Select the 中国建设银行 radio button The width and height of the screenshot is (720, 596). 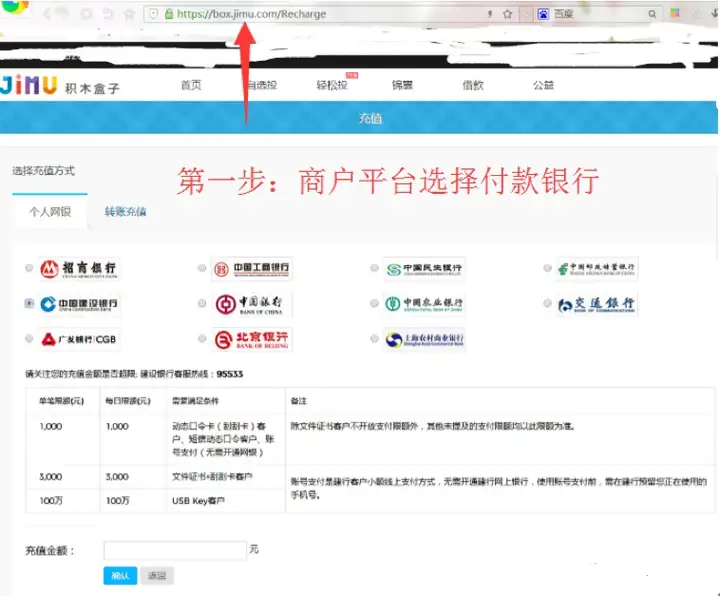point(29,304)
